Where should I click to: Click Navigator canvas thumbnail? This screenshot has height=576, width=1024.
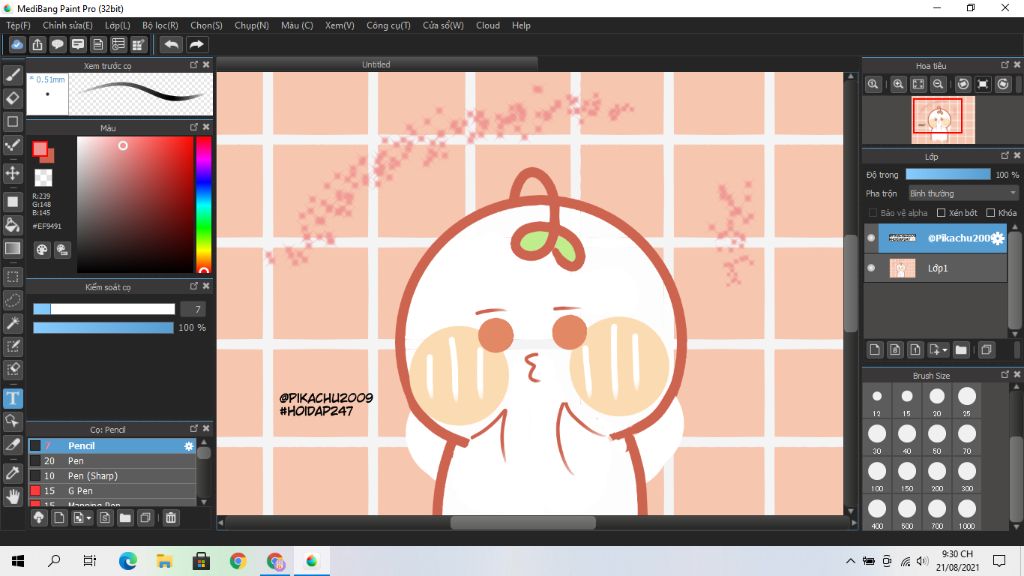coord(943,120)
